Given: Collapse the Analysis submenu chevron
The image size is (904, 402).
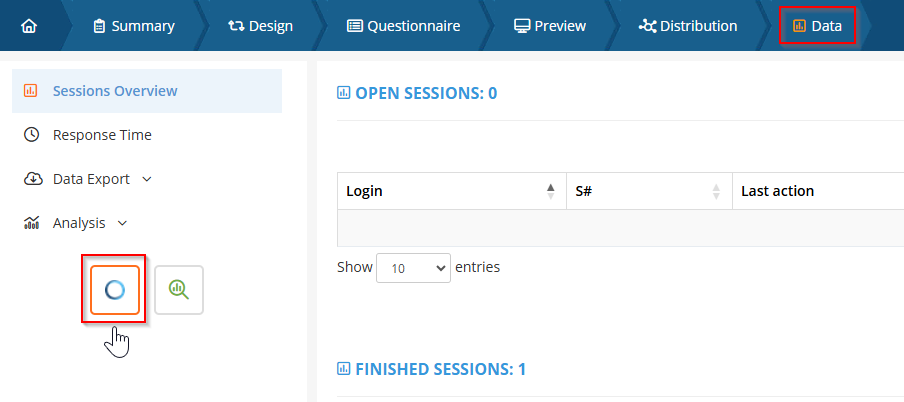Looking at the screenshot, I should (x=123, y=223).
